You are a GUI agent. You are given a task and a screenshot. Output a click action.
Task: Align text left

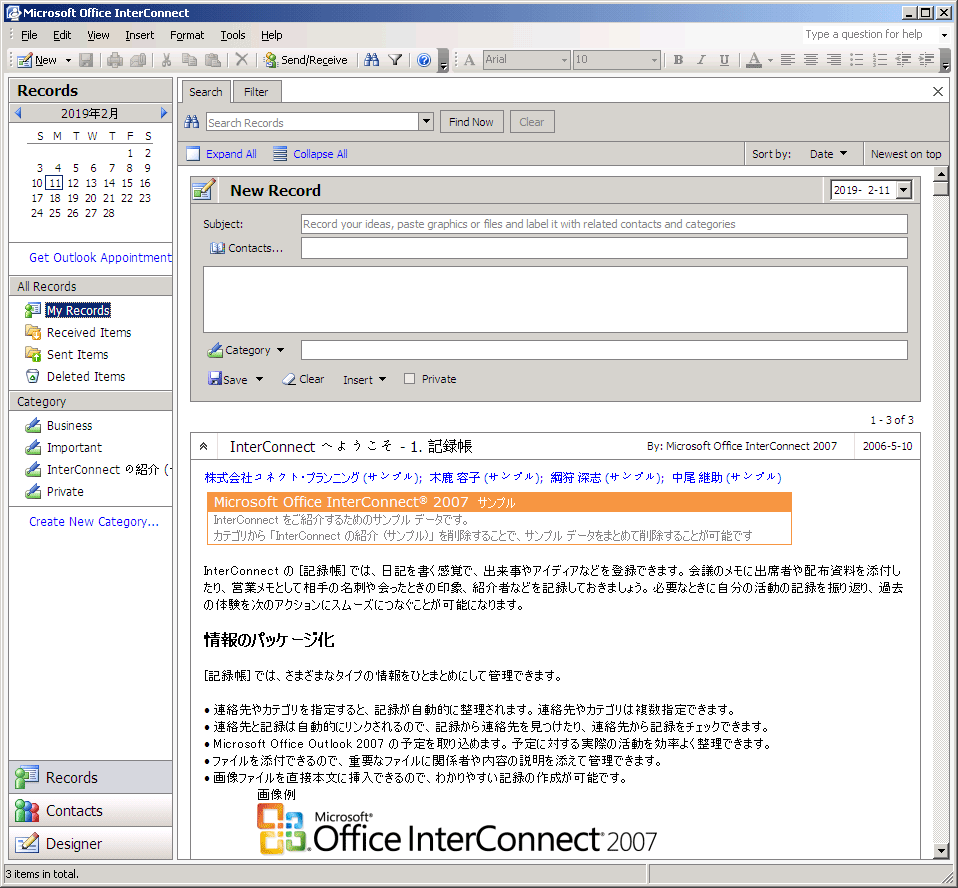point(788,60)
